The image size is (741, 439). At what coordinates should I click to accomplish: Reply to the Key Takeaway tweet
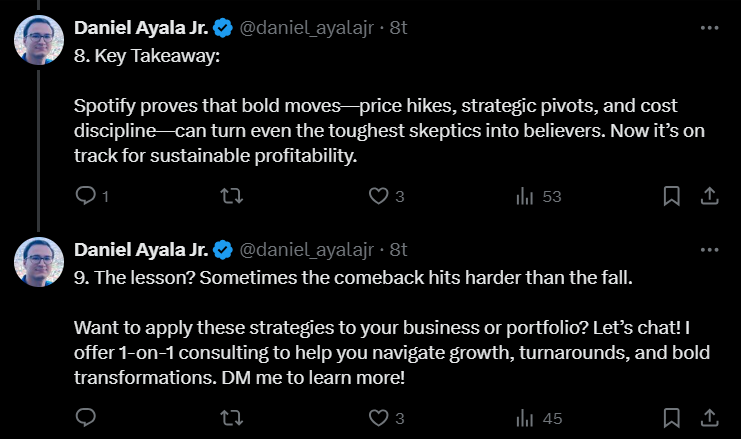pyautogui.click(x=86, y=196)
